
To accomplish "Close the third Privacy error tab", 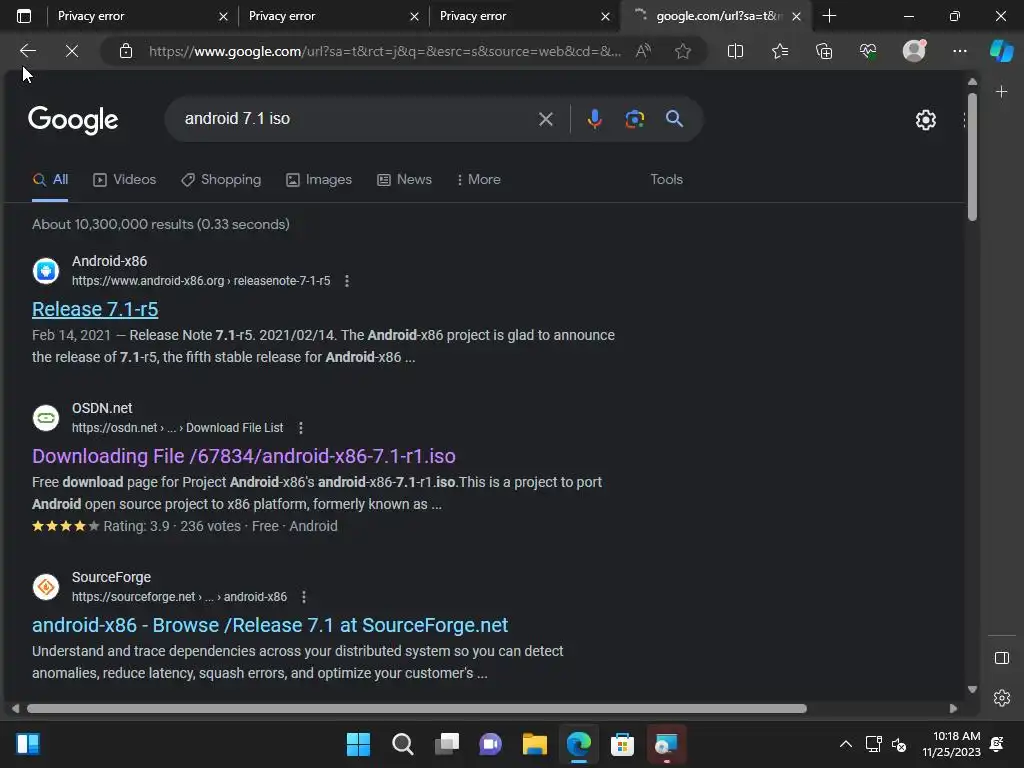I will pos(605,16).
